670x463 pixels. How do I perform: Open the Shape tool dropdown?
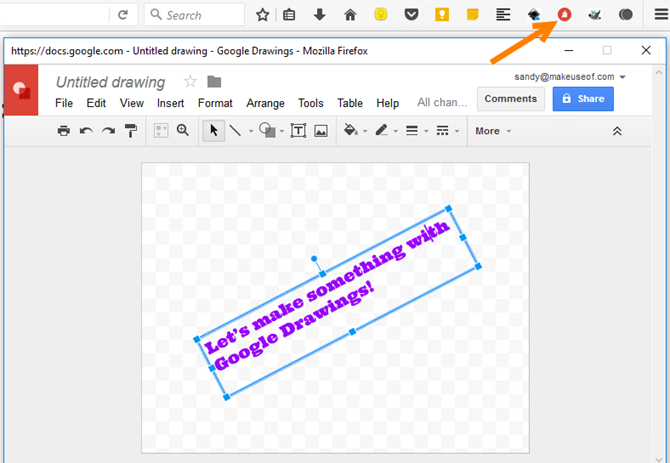(x=271, y=131)
